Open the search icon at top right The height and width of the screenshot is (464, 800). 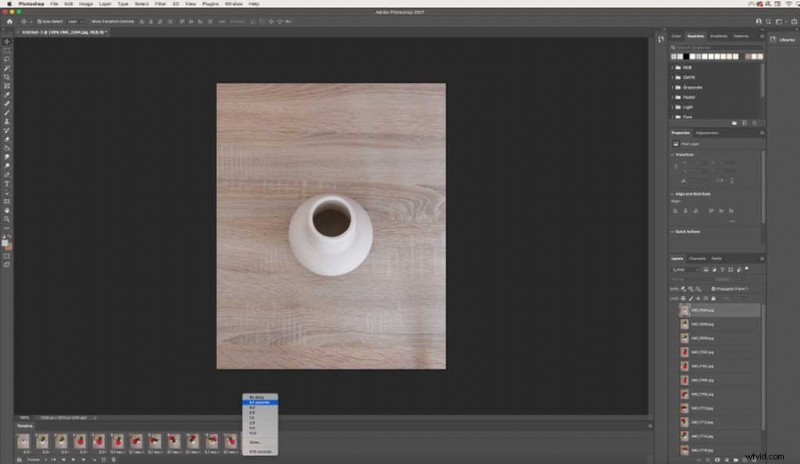768,21
